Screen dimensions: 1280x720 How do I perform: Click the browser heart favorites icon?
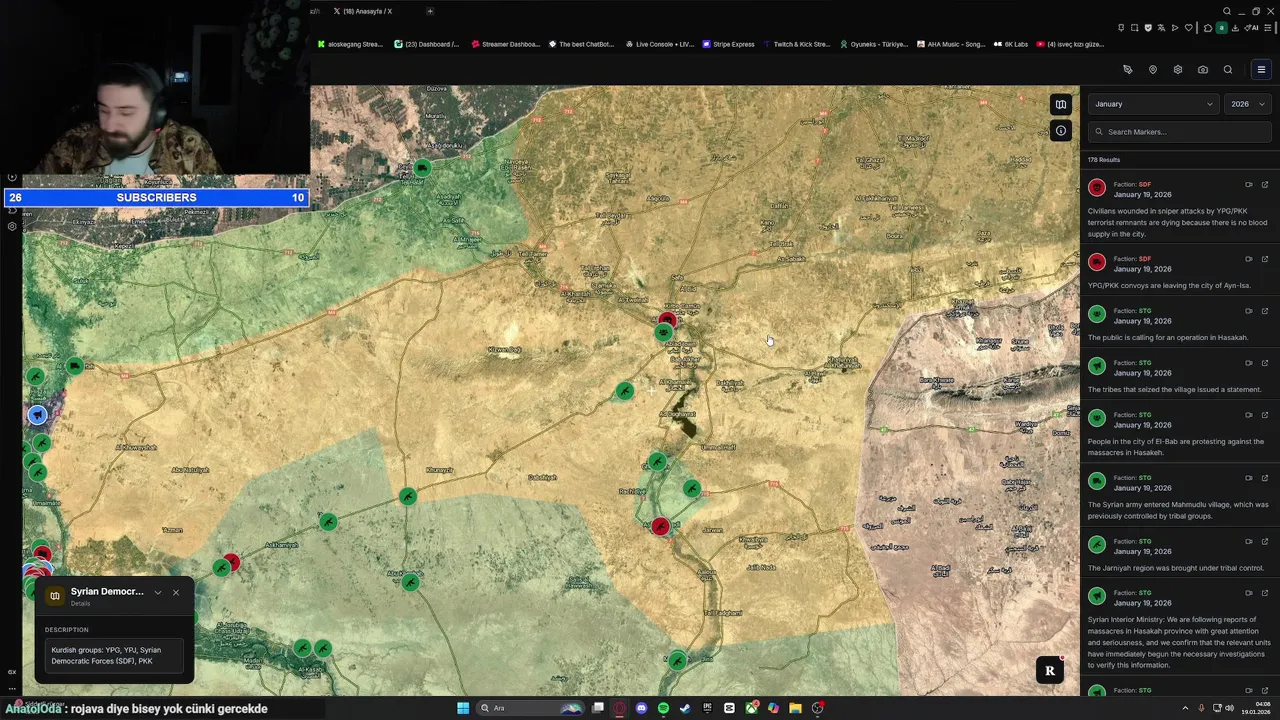(x=1188, y=28)
